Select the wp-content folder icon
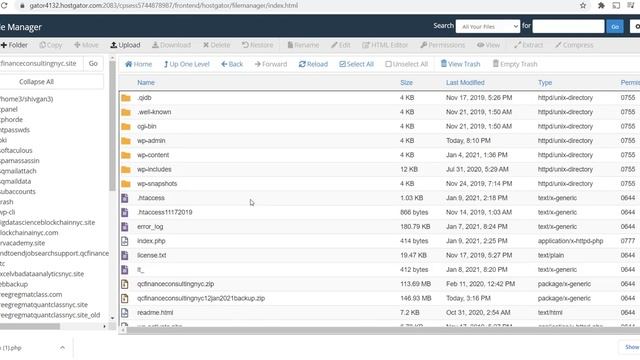 click(126, 155)
